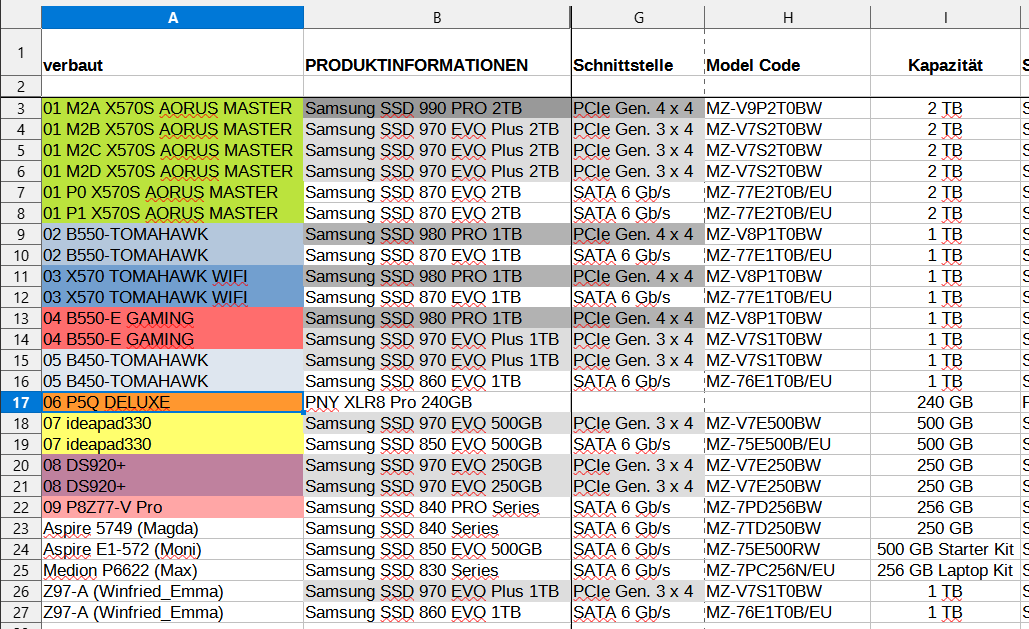1029x629 pixels.
Task: Select '04 B550-E GAMING' in row 14
Action: [173, 339]
